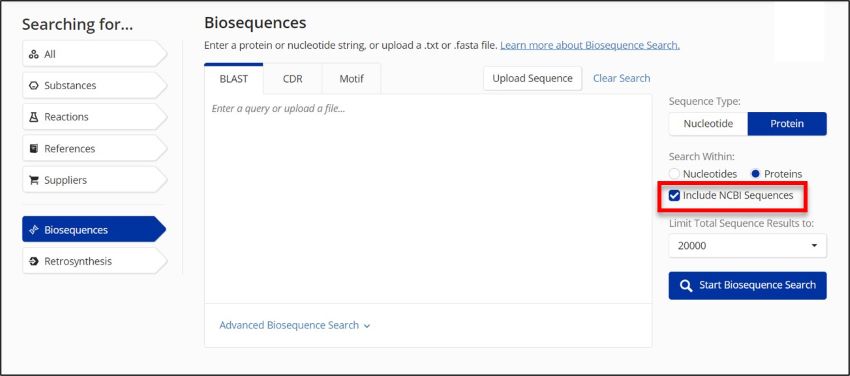
Task: Click the Substances hexagon icon
Action: pyautogui.click(x=34, y=86)
